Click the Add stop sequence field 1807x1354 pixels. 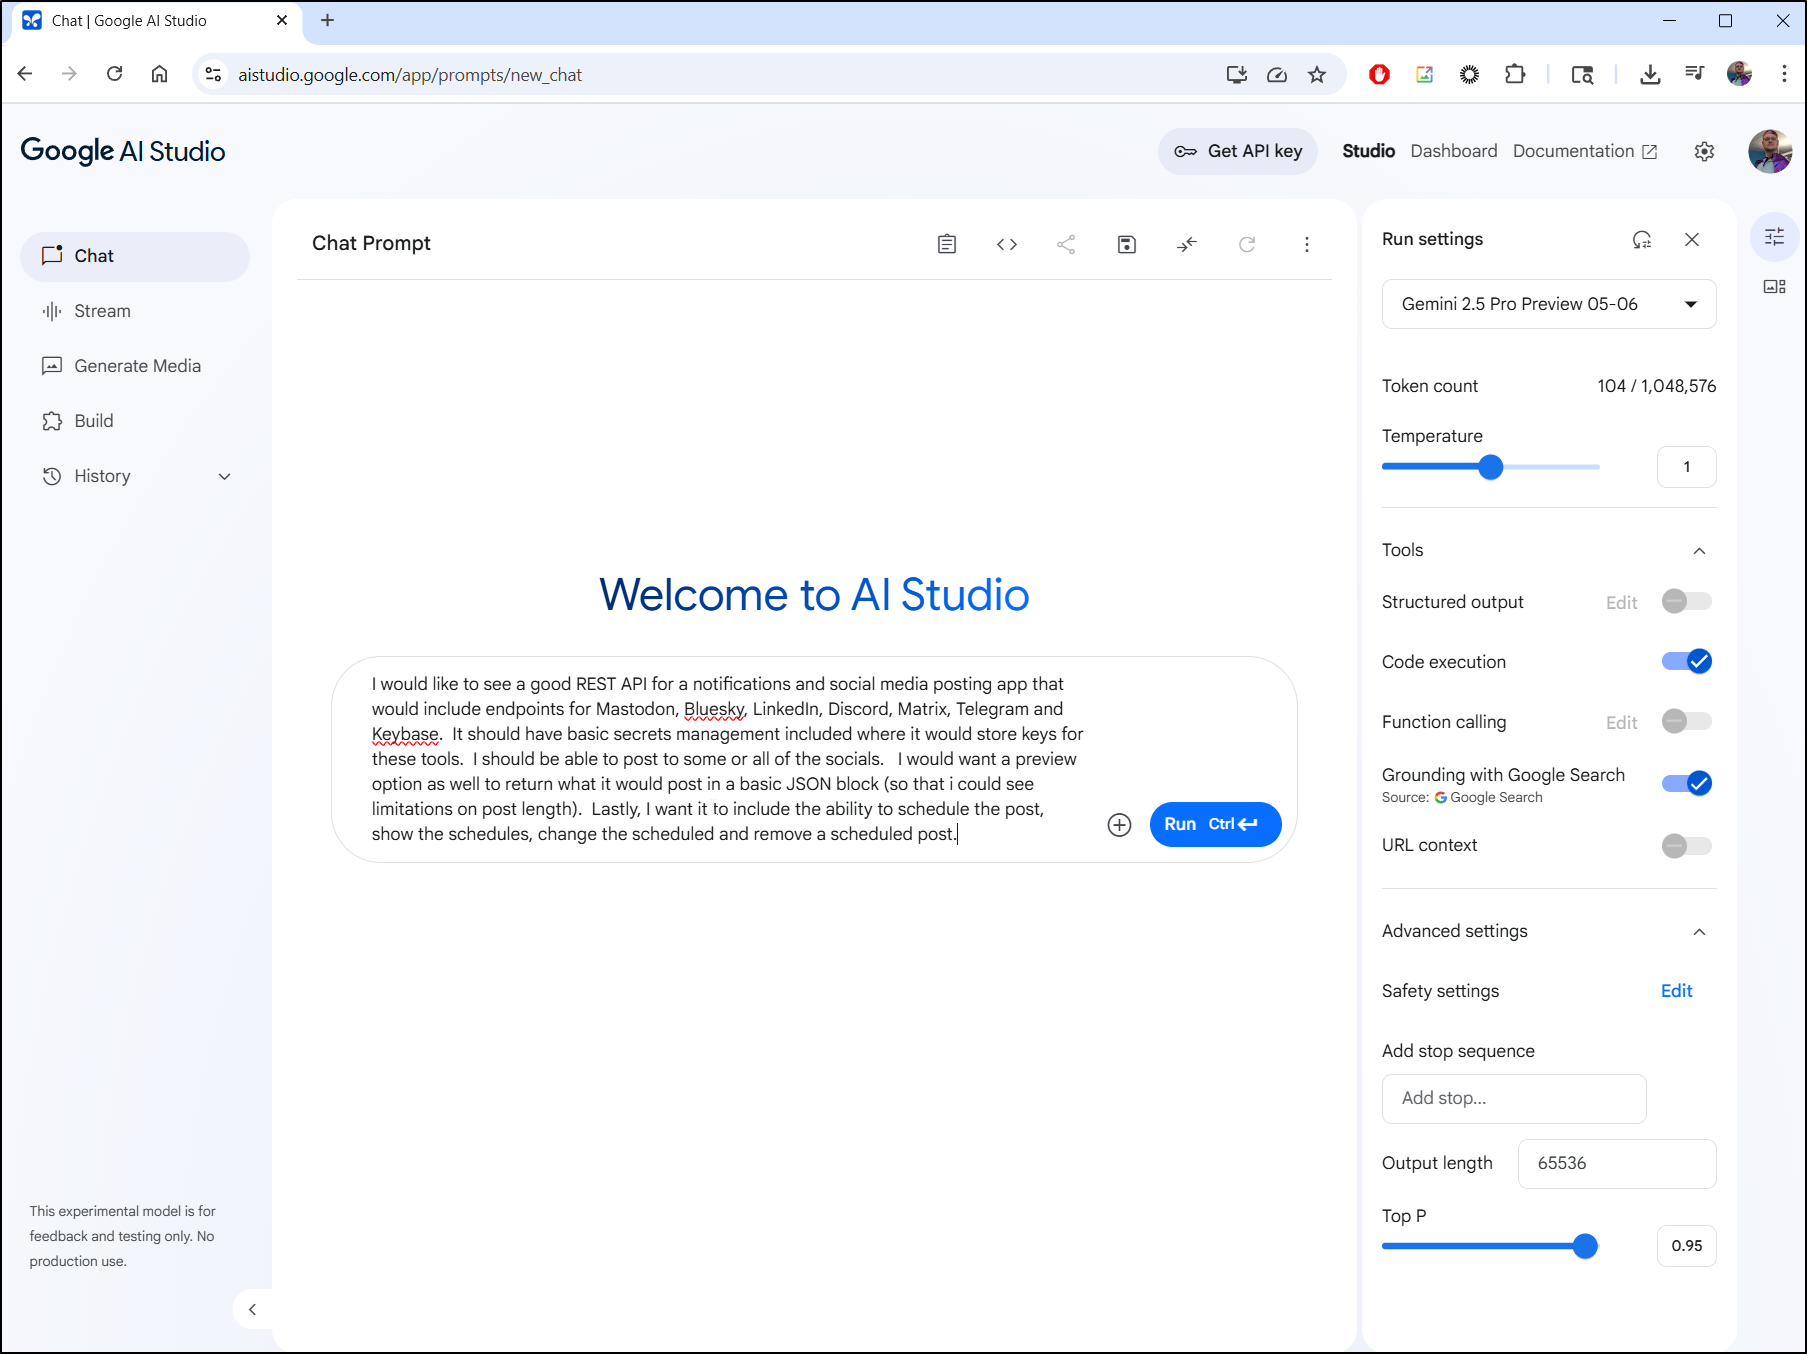click(1513, 1099)
